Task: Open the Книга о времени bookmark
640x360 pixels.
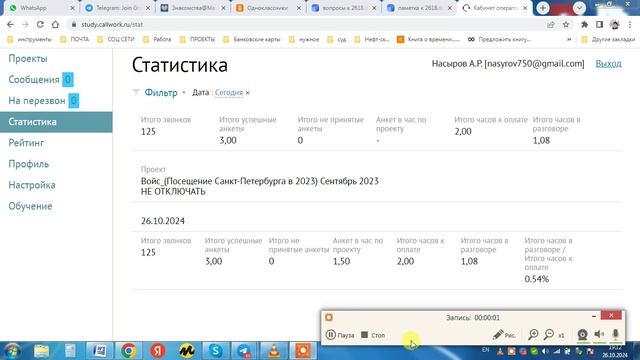Action: click(x=429, y=40)
